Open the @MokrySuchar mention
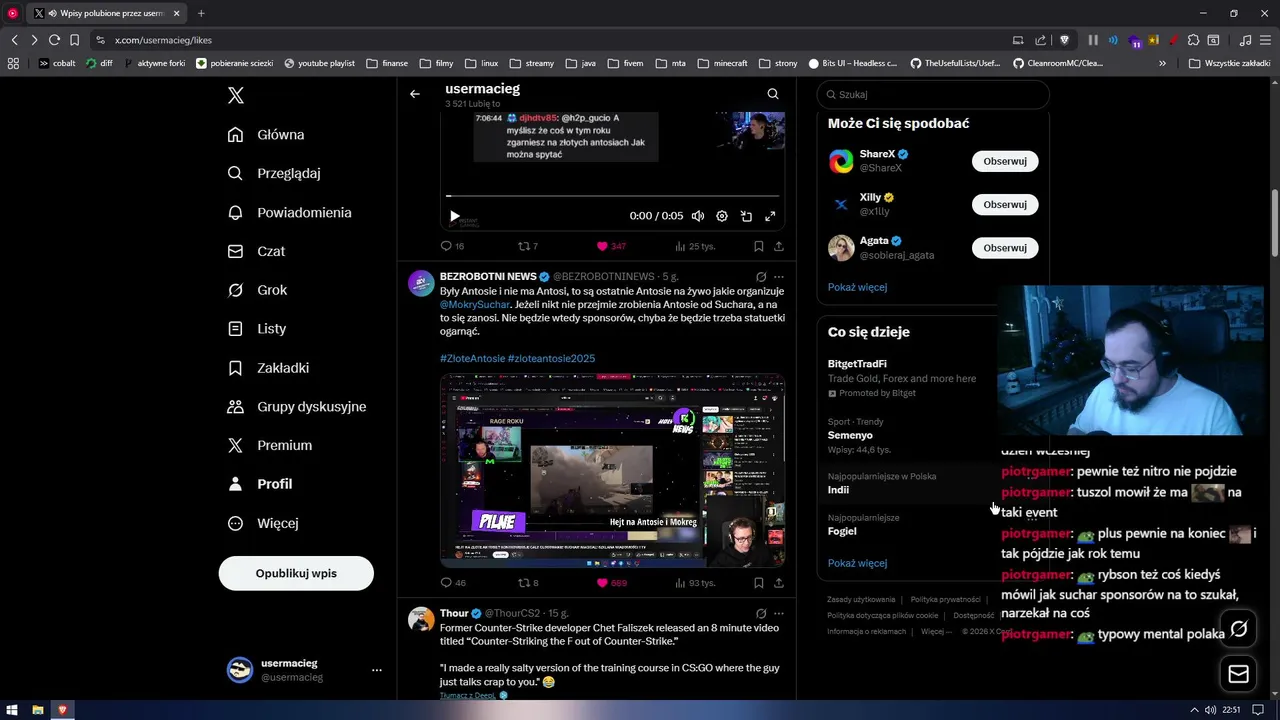This screenshot has height=720, width=1280. 475,304
